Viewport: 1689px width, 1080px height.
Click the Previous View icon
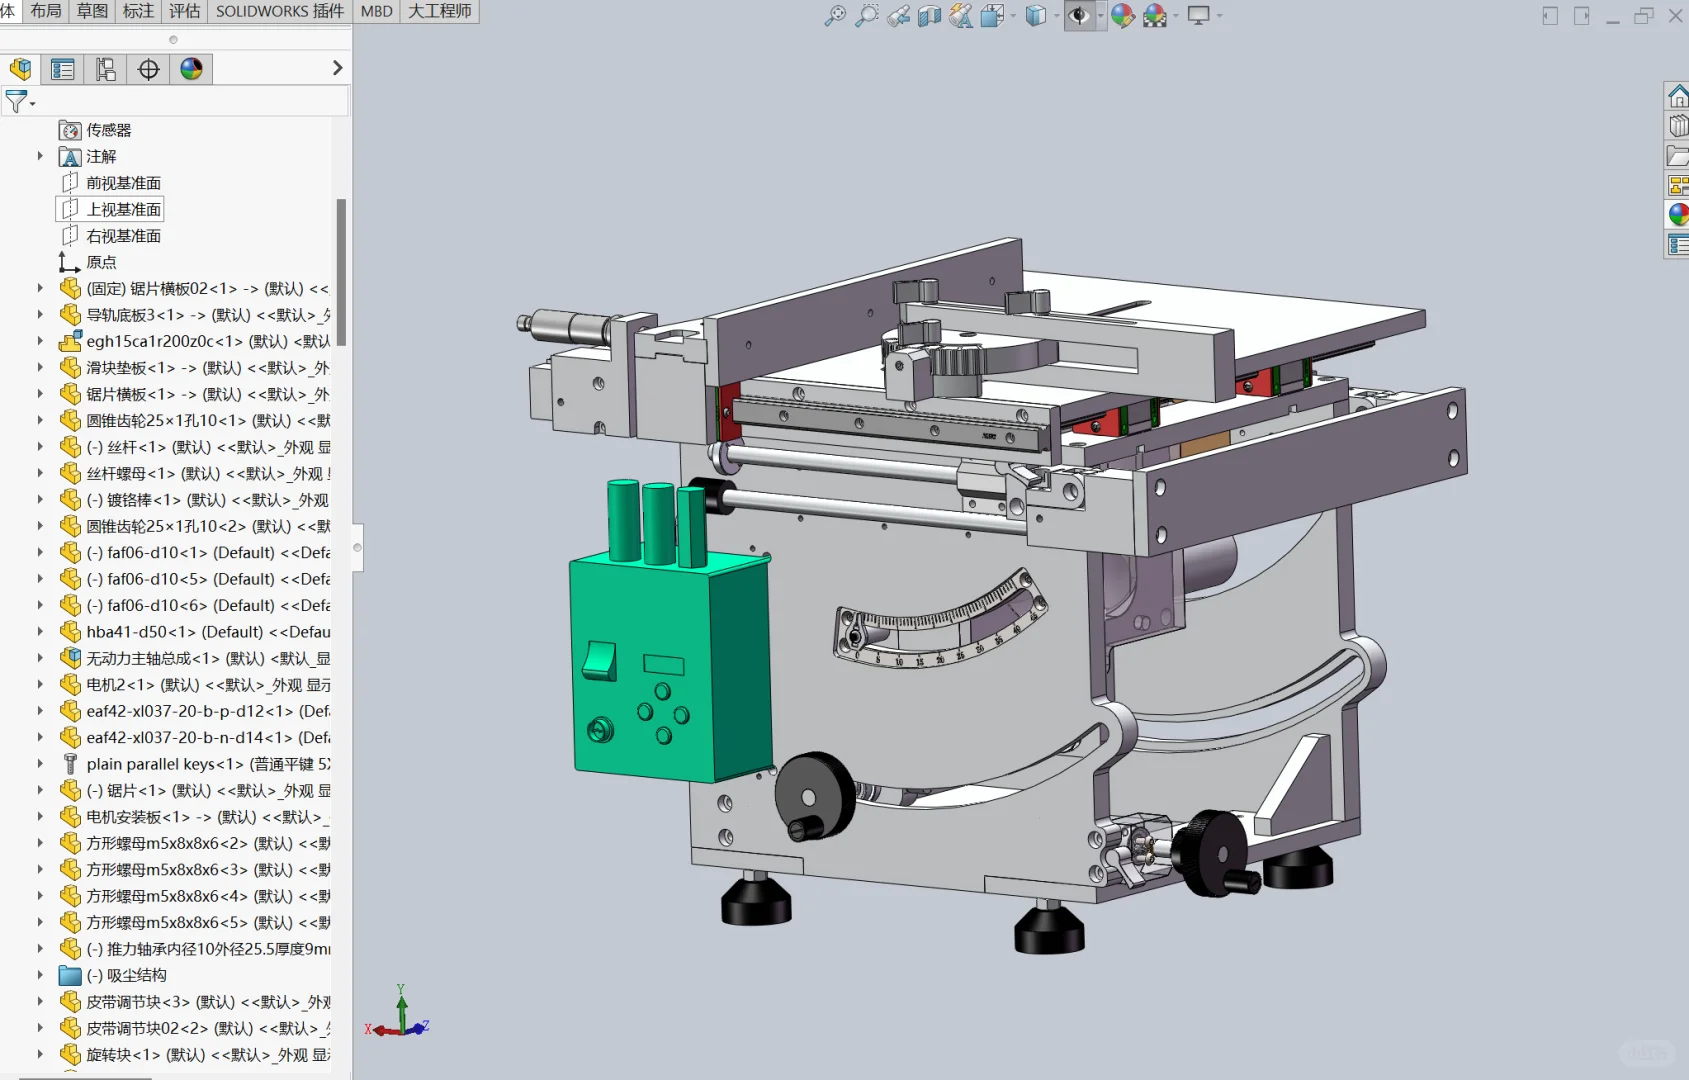pos(898,16)
